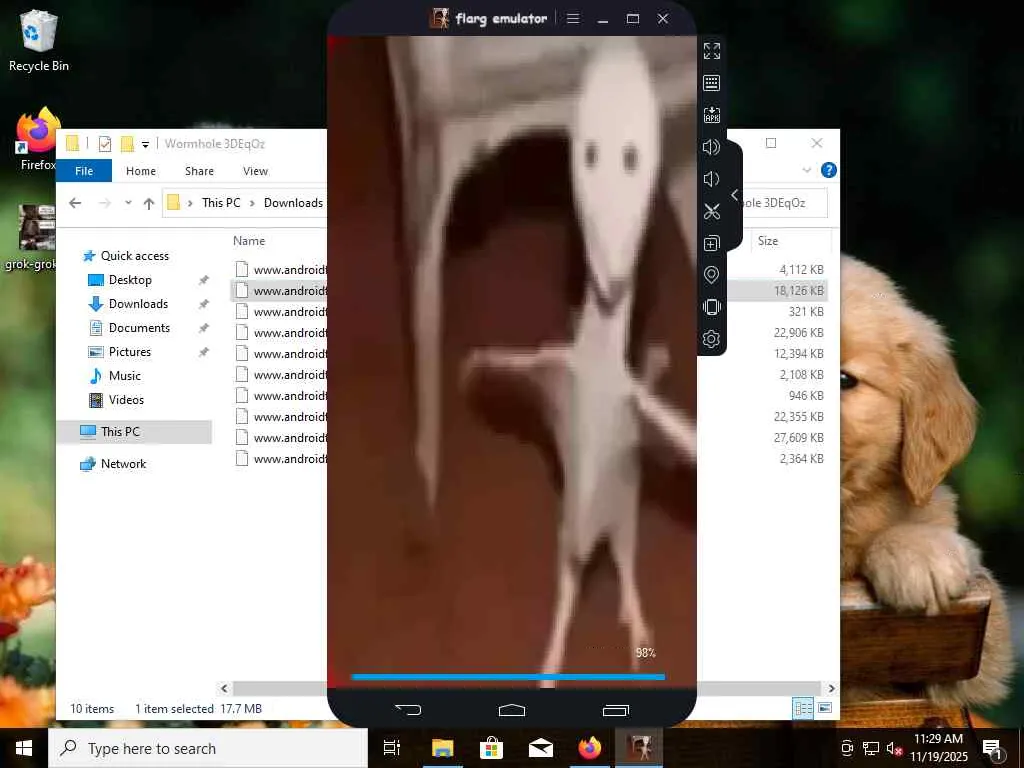Screen dimensions: 1024x768
Task: Switch to Details view layout button
Action: click(803, 708)
